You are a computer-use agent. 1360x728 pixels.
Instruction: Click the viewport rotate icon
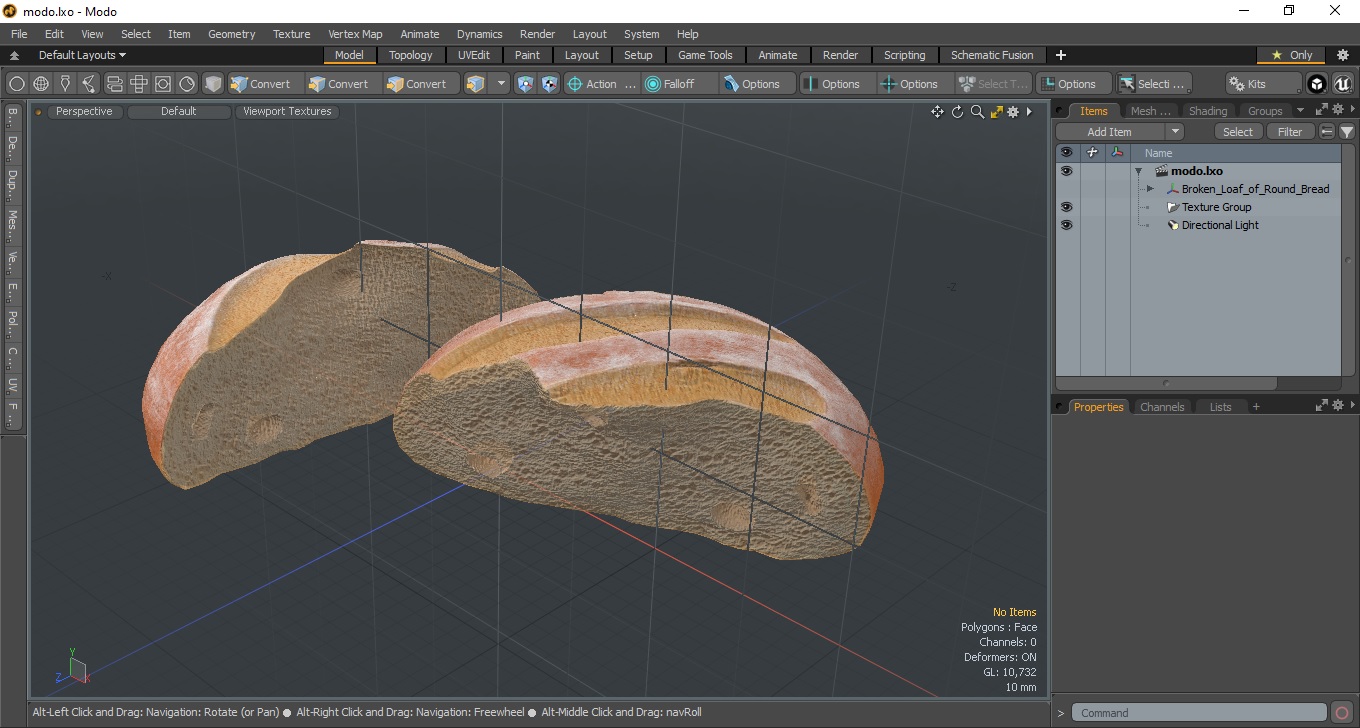[x=957, y=112]
